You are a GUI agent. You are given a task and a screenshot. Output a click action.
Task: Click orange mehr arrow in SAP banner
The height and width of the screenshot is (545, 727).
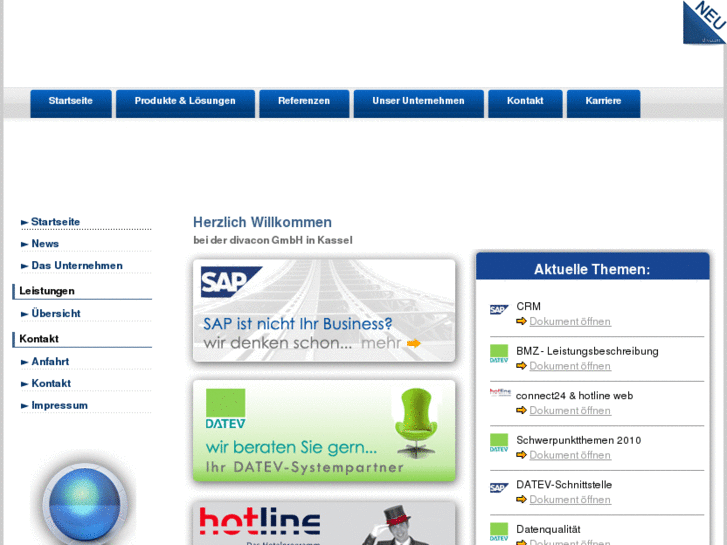click(414, 343)
